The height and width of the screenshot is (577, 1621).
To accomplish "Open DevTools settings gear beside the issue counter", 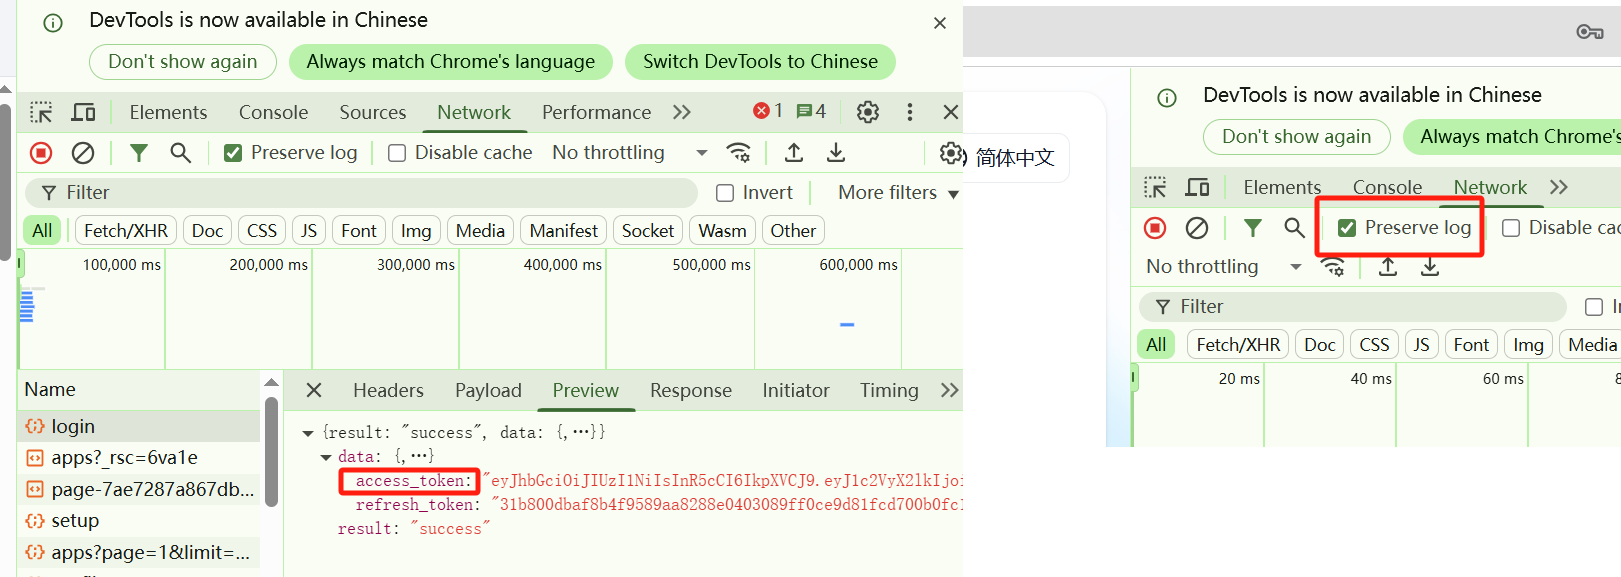I will [868, 112].
